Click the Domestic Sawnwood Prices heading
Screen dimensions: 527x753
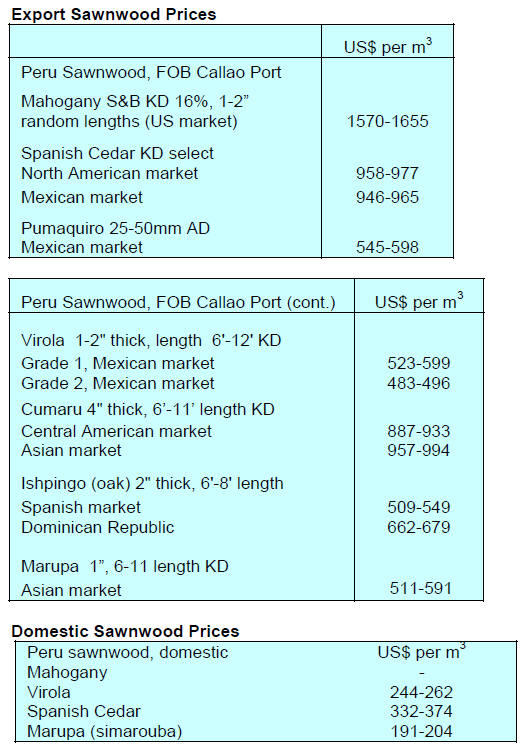click(125, 631)
